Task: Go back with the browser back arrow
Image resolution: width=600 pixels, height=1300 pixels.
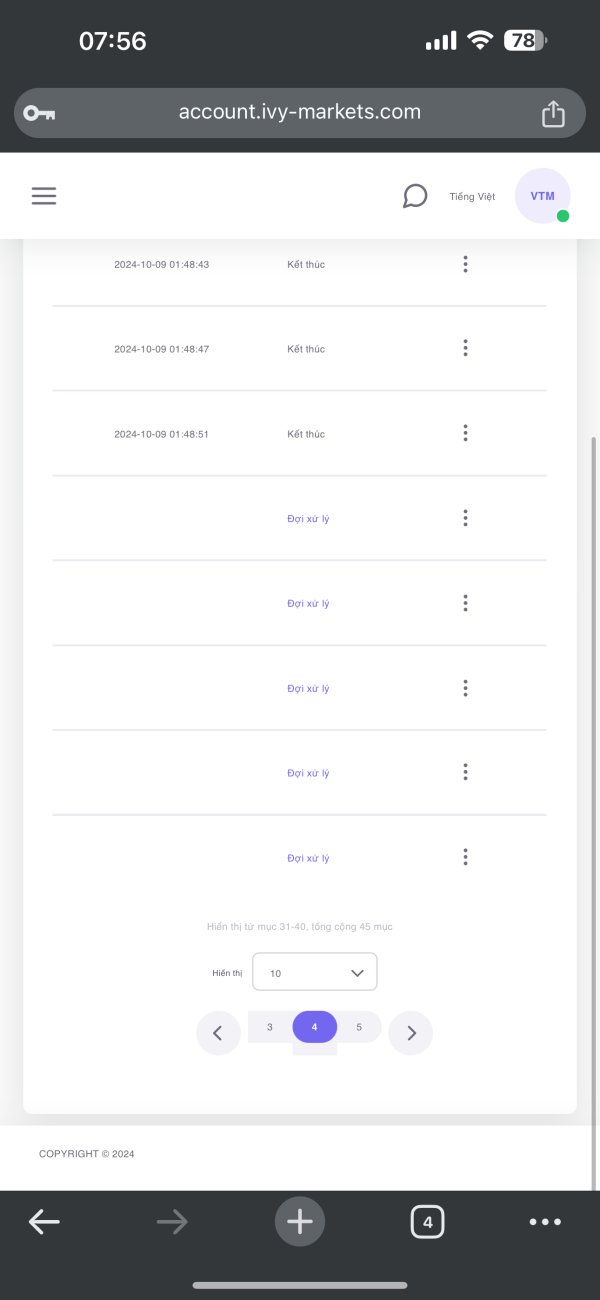Action: click(x=44, y=1221)
